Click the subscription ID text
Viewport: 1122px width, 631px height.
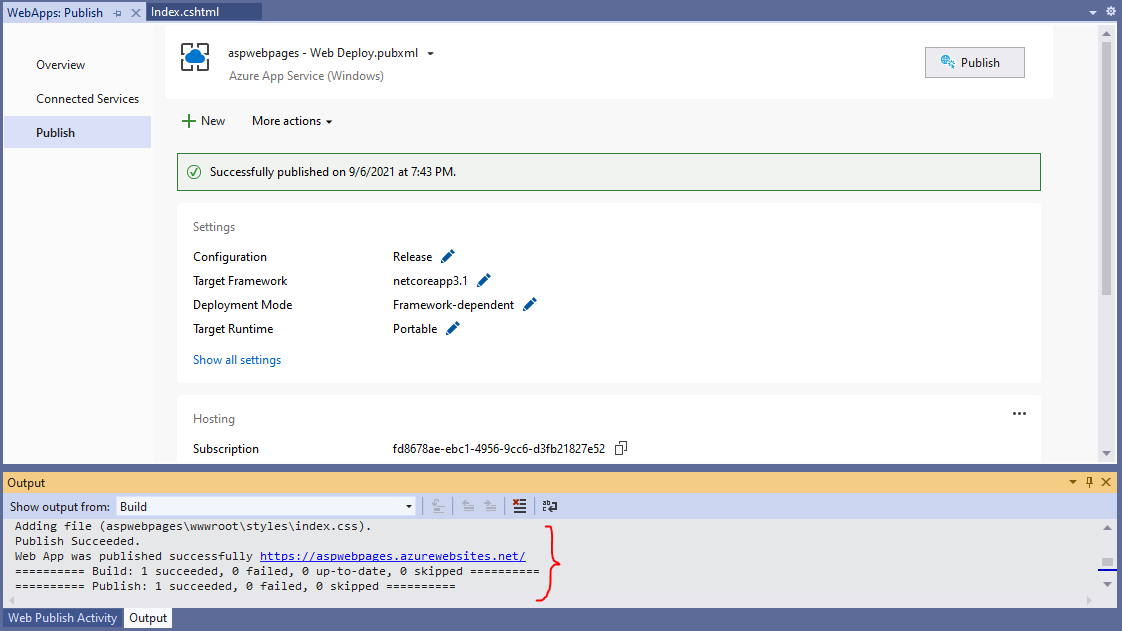(x=499, y=449)
